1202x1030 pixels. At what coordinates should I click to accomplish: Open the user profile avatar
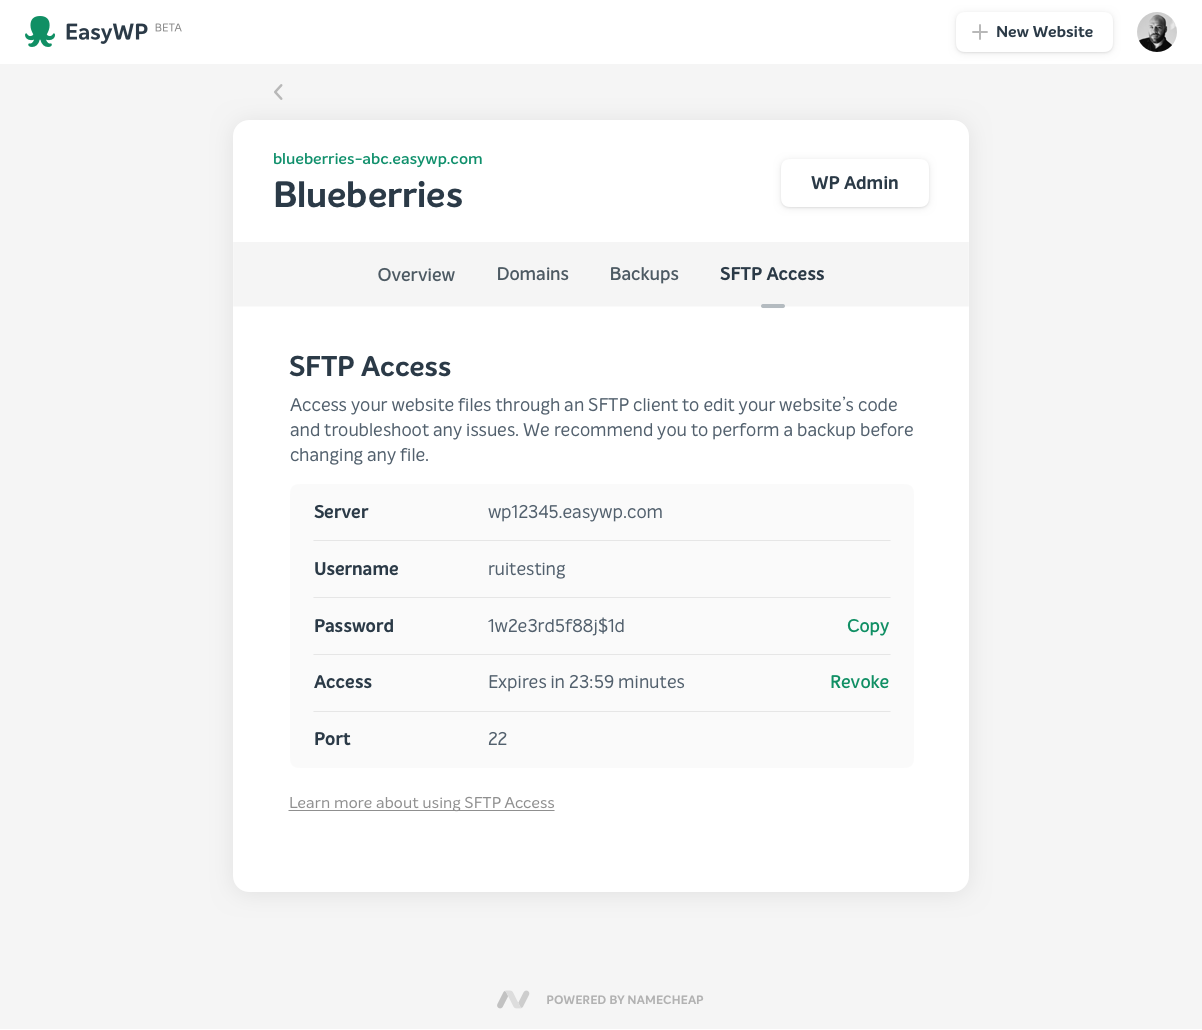(1156, 31)
